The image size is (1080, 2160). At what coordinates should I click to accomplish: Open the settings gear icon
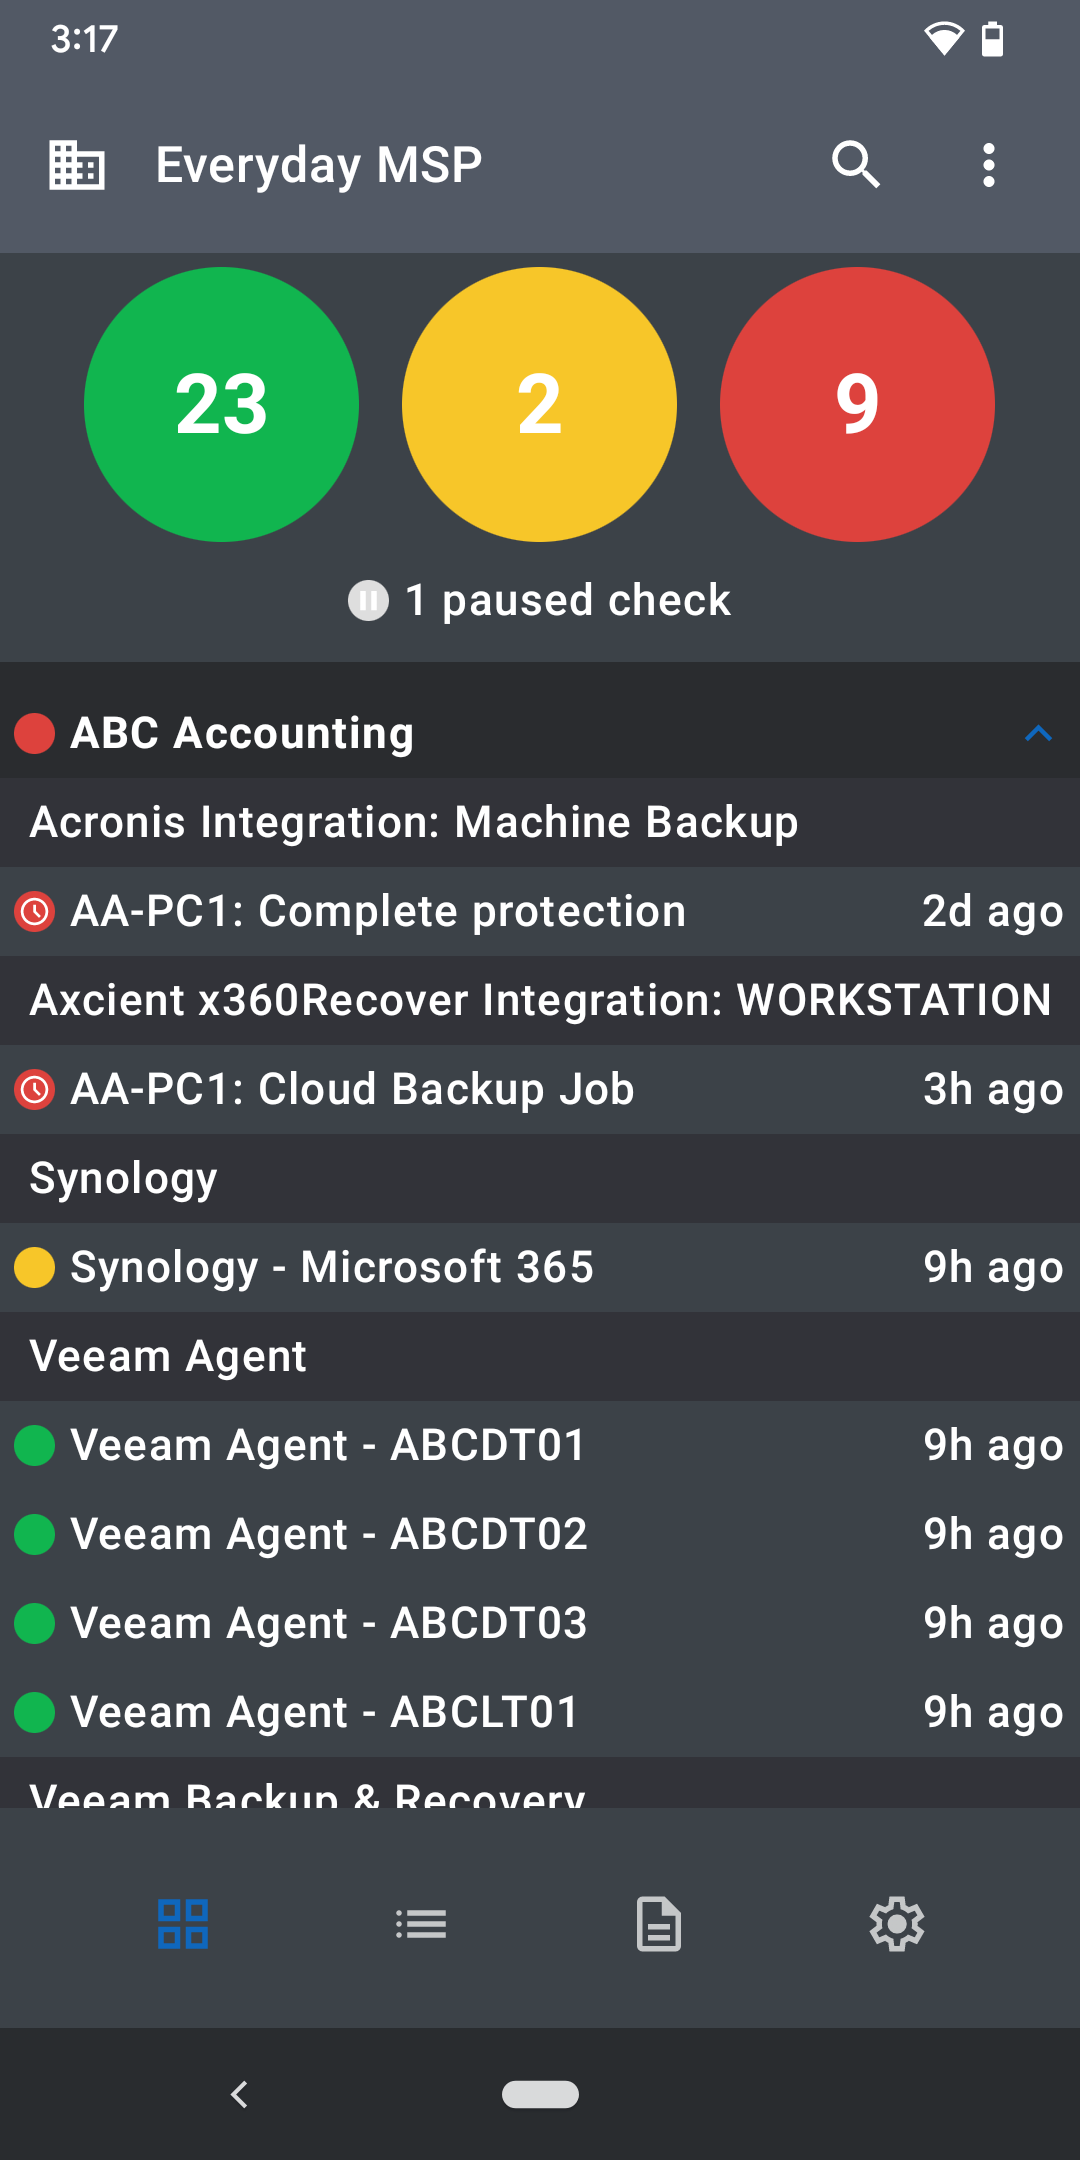pos(897,1924)
